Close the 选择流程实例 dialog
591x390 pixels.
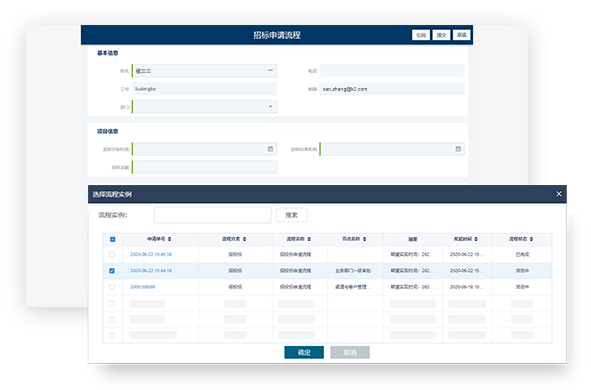click(559, 194)
